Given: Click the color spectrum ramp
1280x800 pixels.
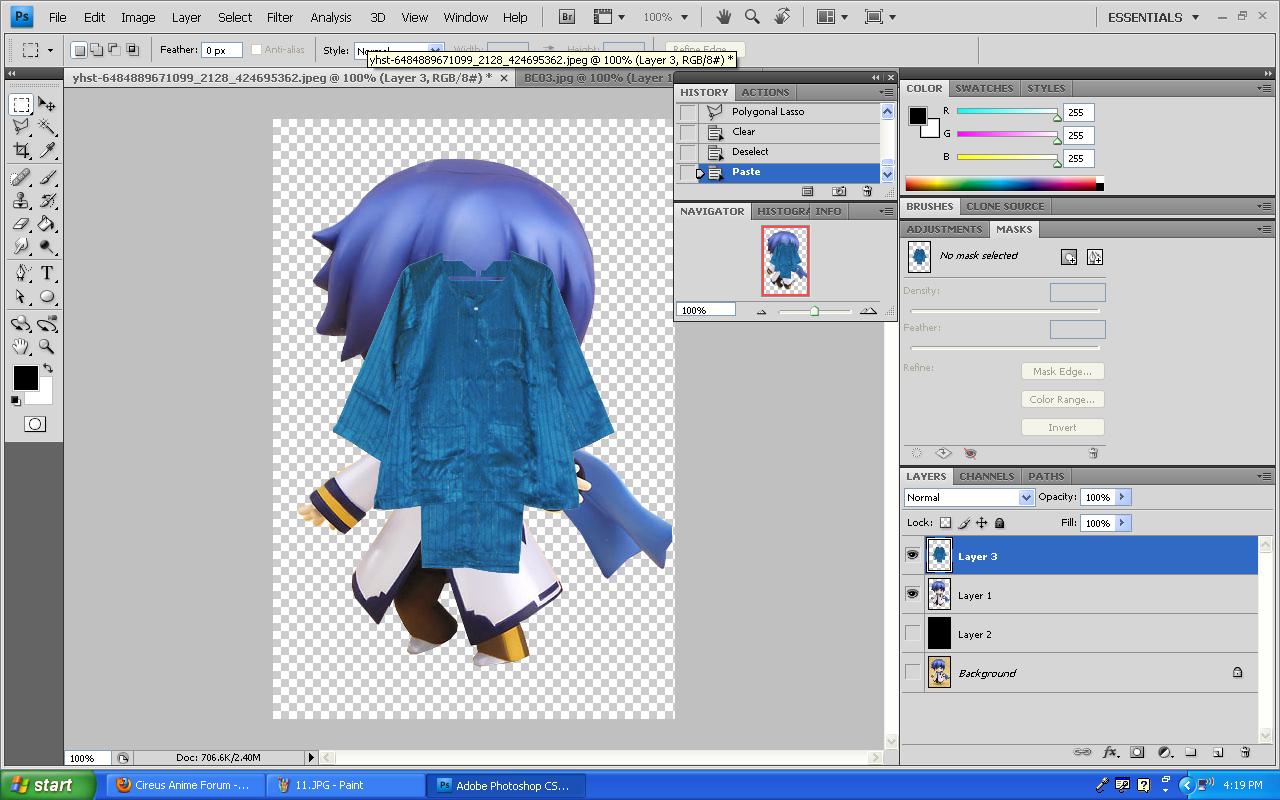Looking at the screenshot, I should coord(1000,184).
